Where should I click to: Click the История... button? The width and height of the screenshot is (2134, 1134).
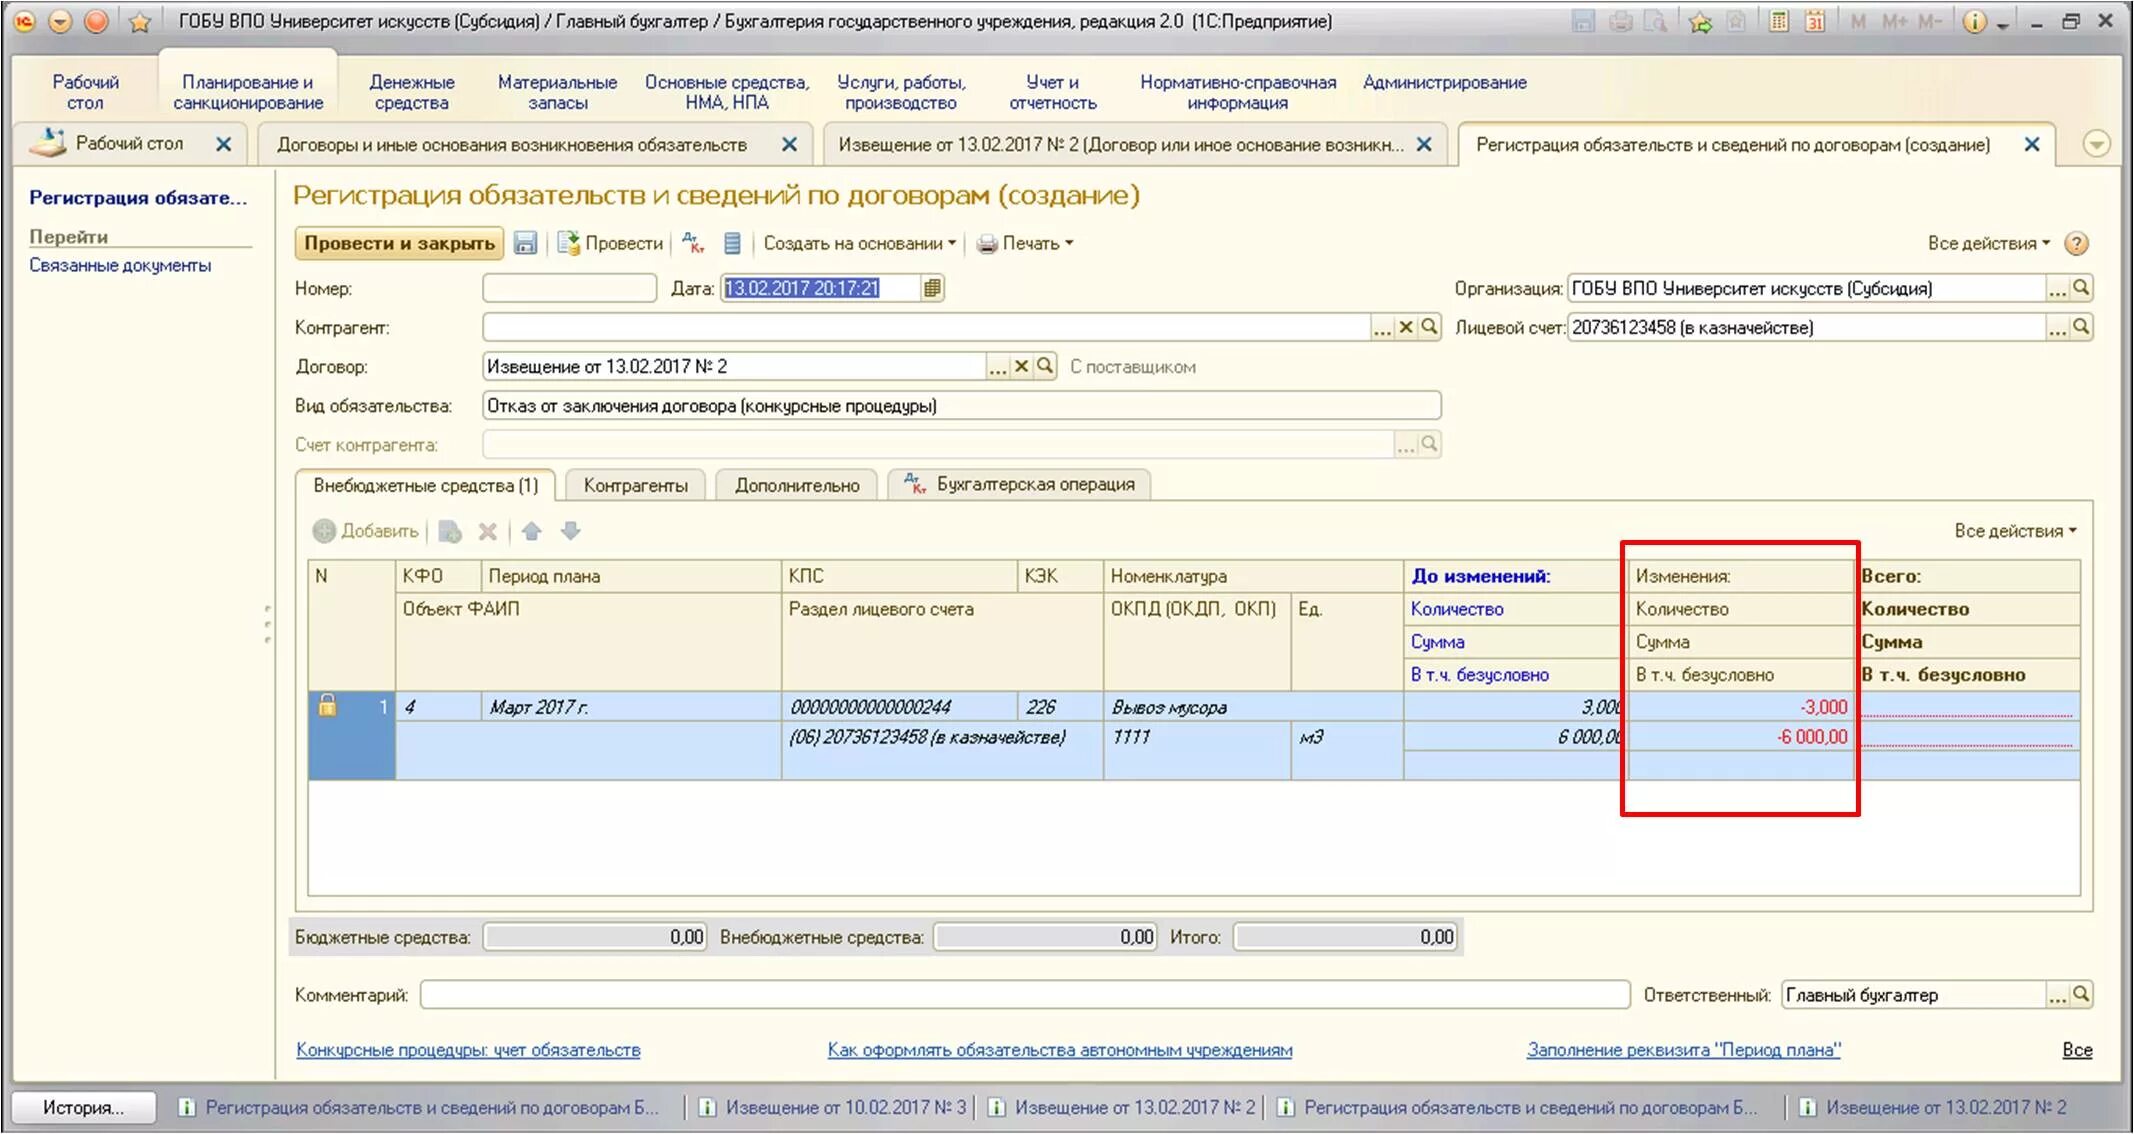click(x=84, y=1107)
